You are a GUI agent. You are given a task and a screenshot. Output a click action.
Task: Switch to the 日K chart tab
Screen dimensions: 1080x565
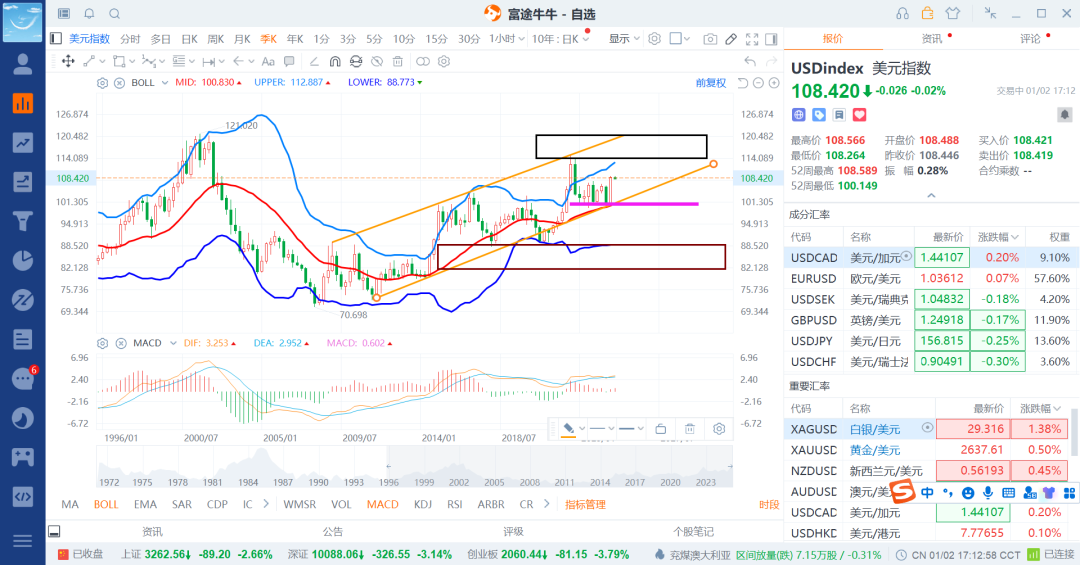(x=189, y=39)
